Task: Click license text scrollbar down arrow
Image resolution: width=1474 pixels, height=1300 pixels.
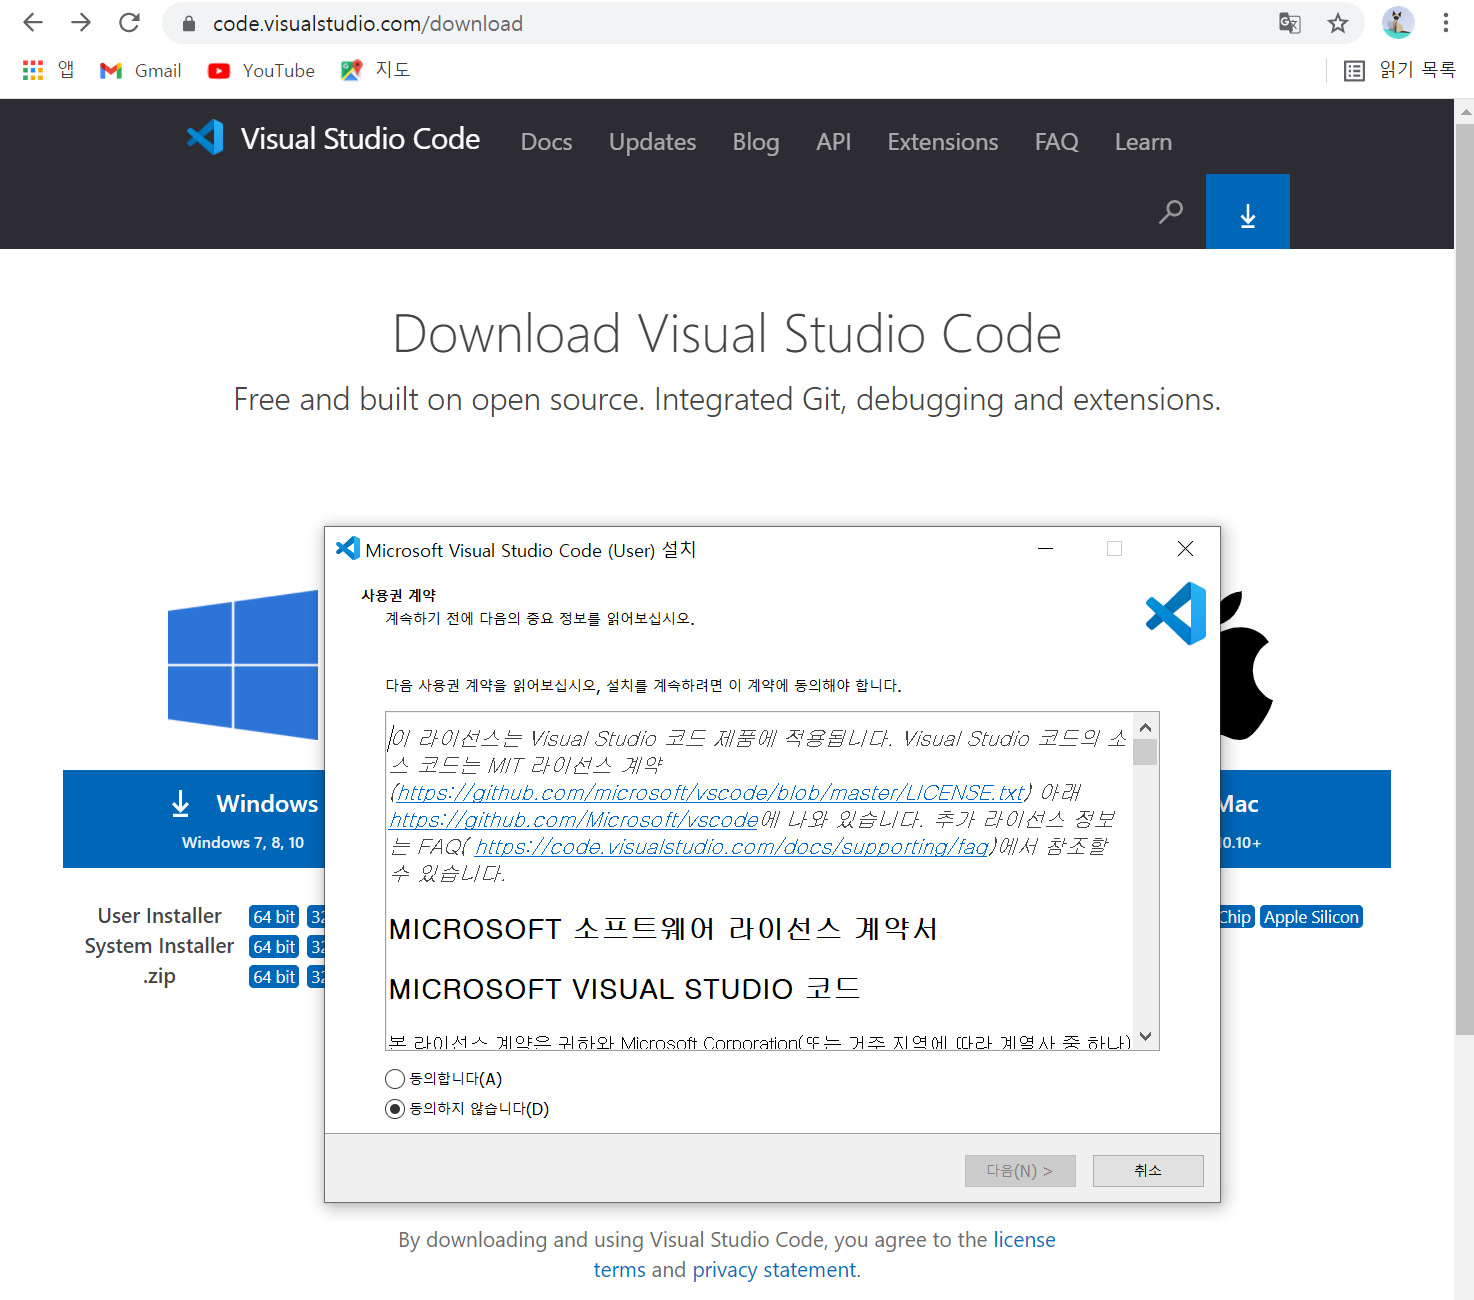Action: (x=1146, y=1036)
